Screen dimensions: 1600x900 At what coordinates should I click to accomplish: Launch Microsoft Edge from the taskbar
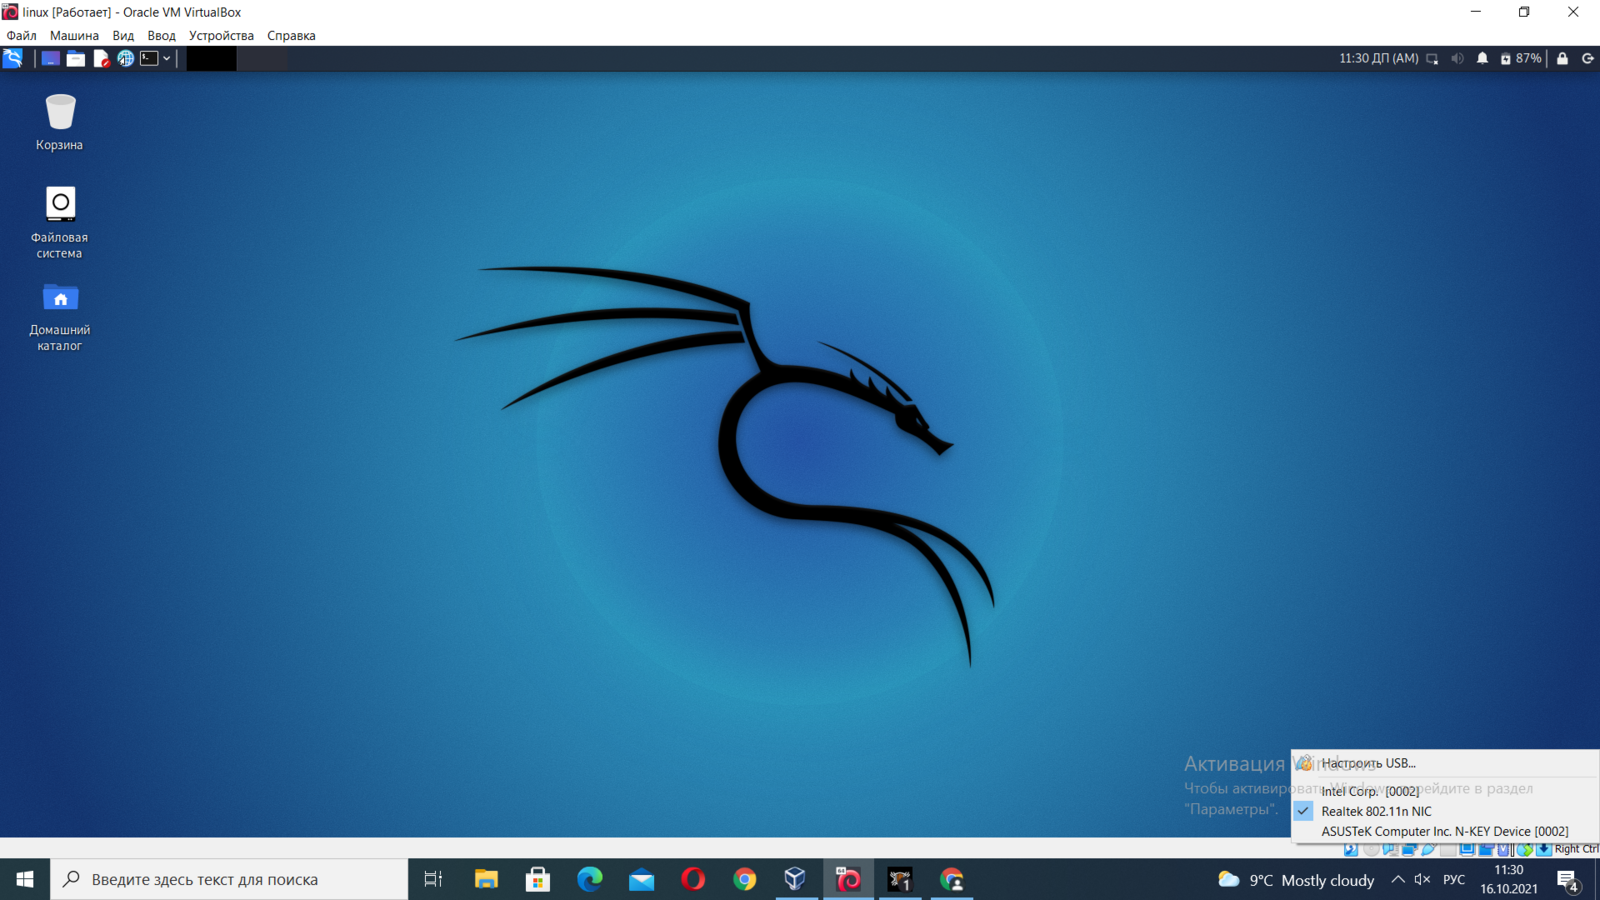(x=590, y=879)
